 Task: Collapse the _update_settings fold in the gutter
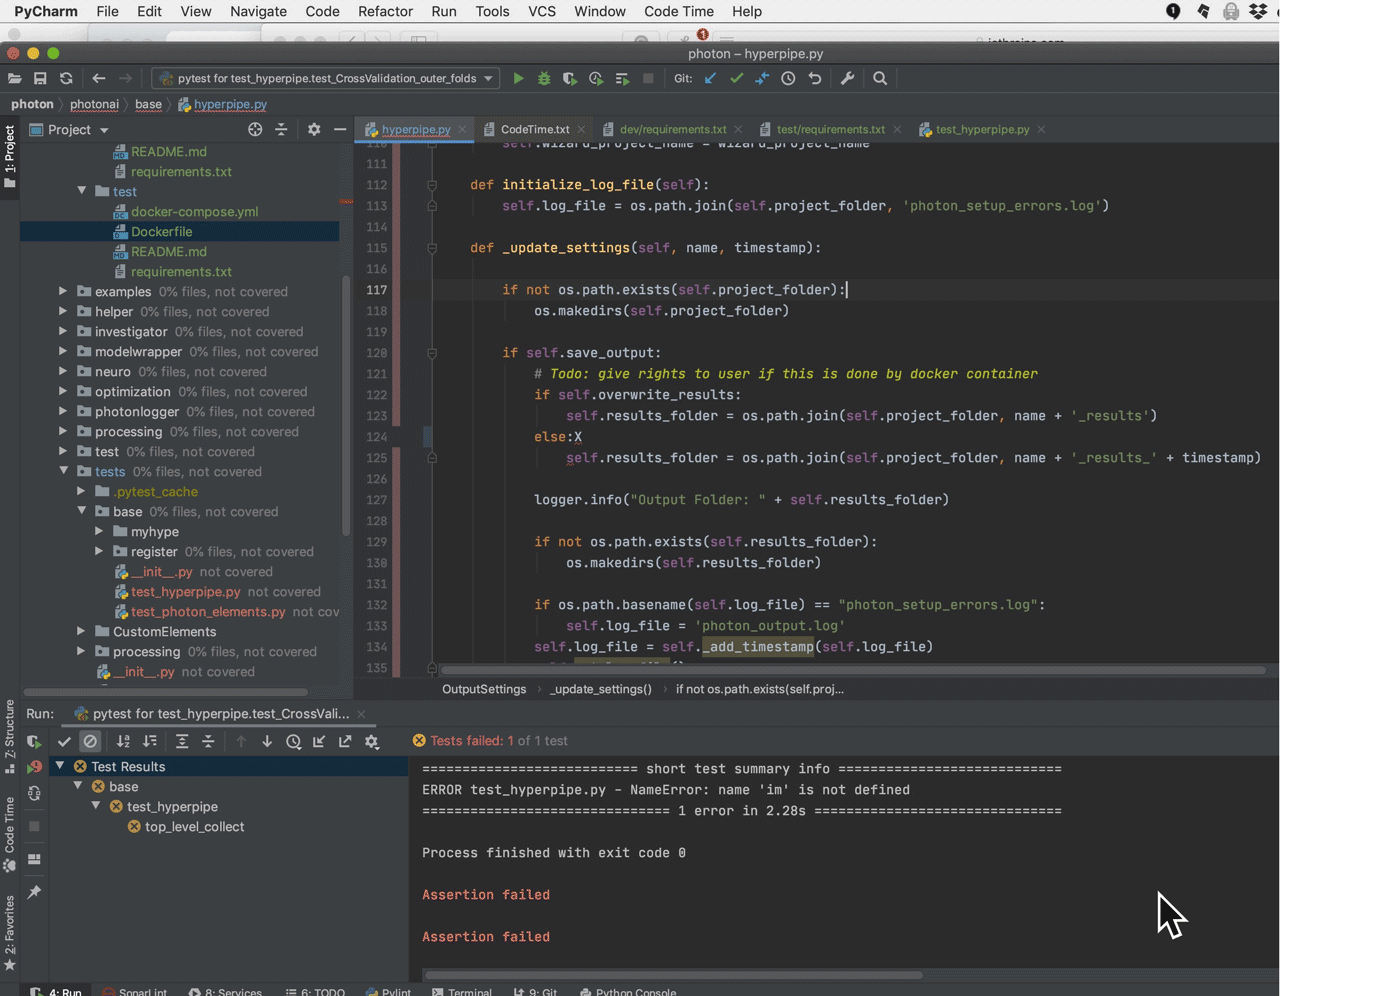(431, 247)
